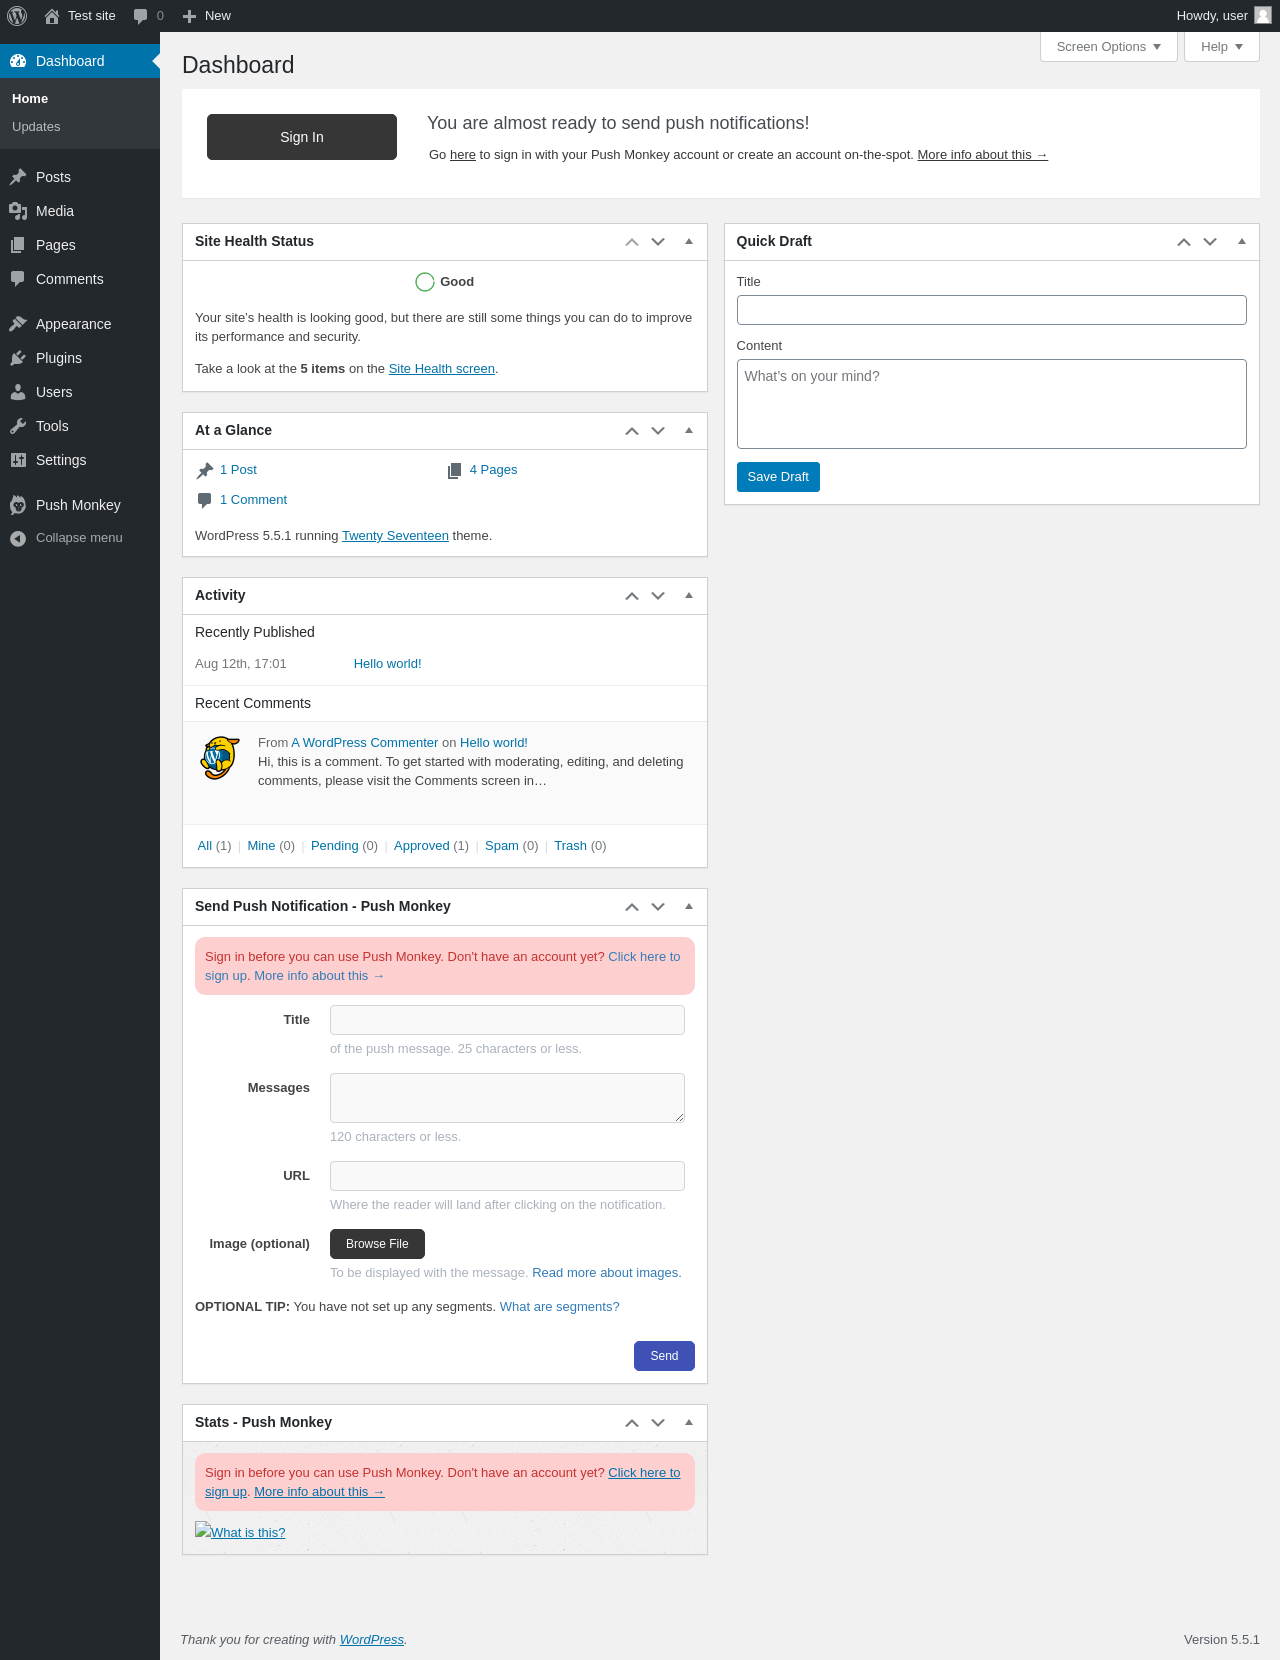
Task: Collapse the Activity panel
Action: coord(689,595)
